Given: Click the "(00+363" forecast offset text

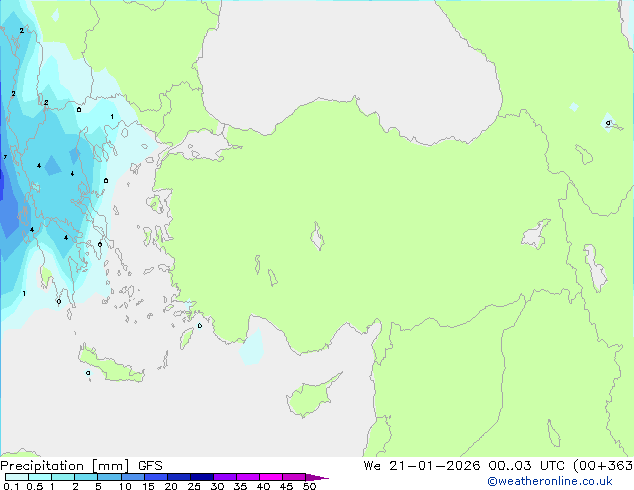Looking at the screenshot, I should point(603,465).
